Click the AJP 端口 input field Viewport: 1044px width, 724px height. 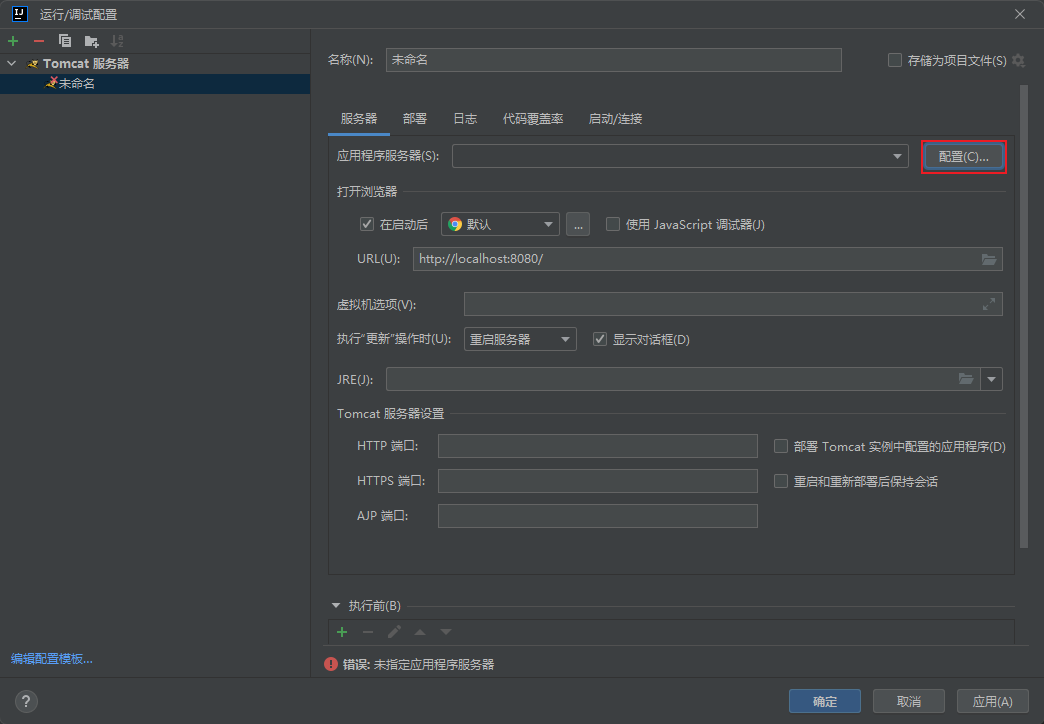point(597,516)
